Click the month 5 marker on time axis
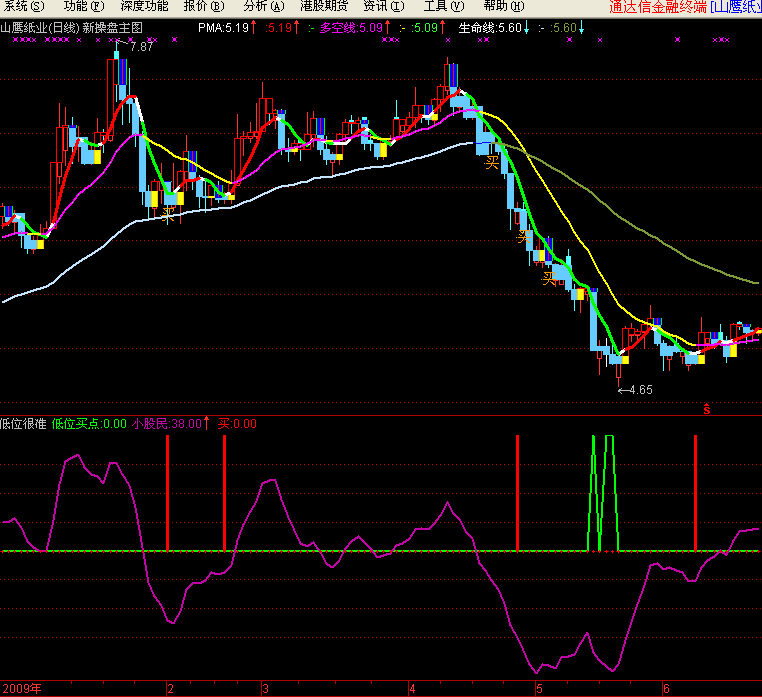Viewport: 762px width, 697px height. click(x=539, y=689)
